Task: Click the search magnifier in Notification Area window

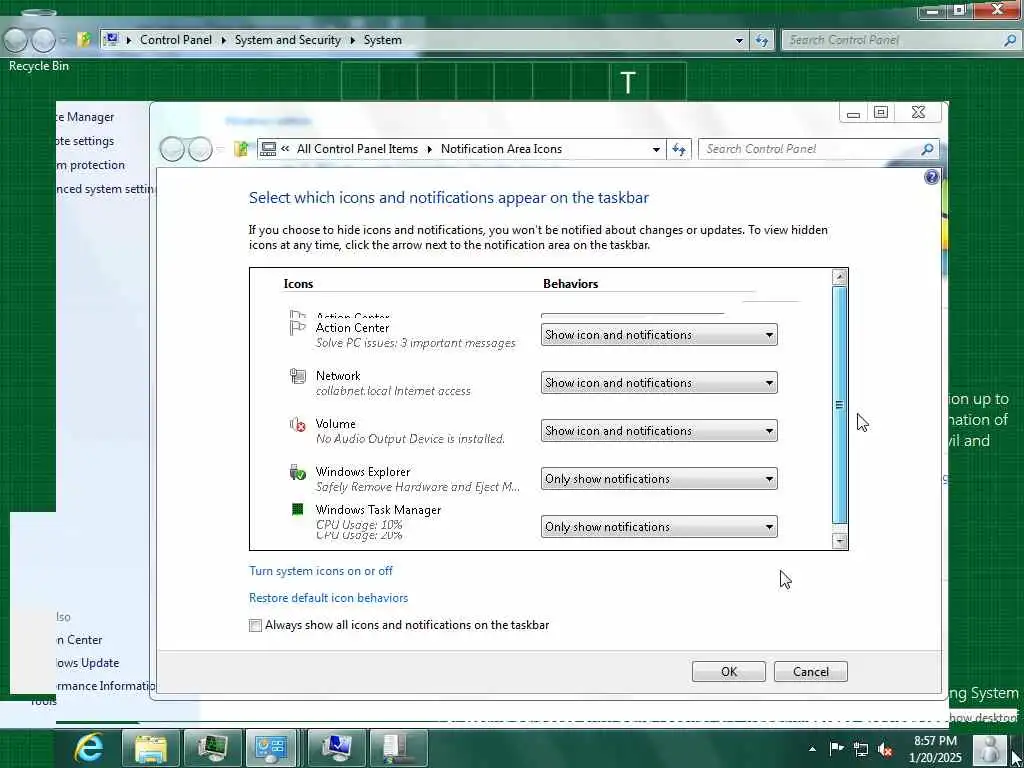Action: pos(927,150)
